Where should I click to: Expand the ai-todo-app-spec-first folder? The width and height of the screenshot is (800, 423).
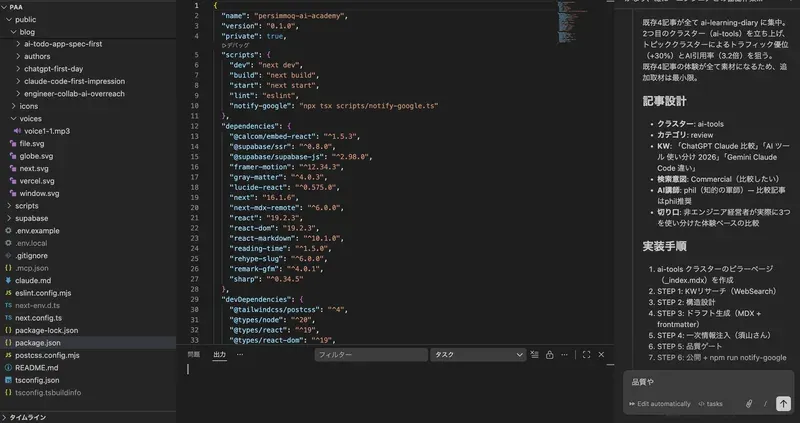[x=18, y=44]
